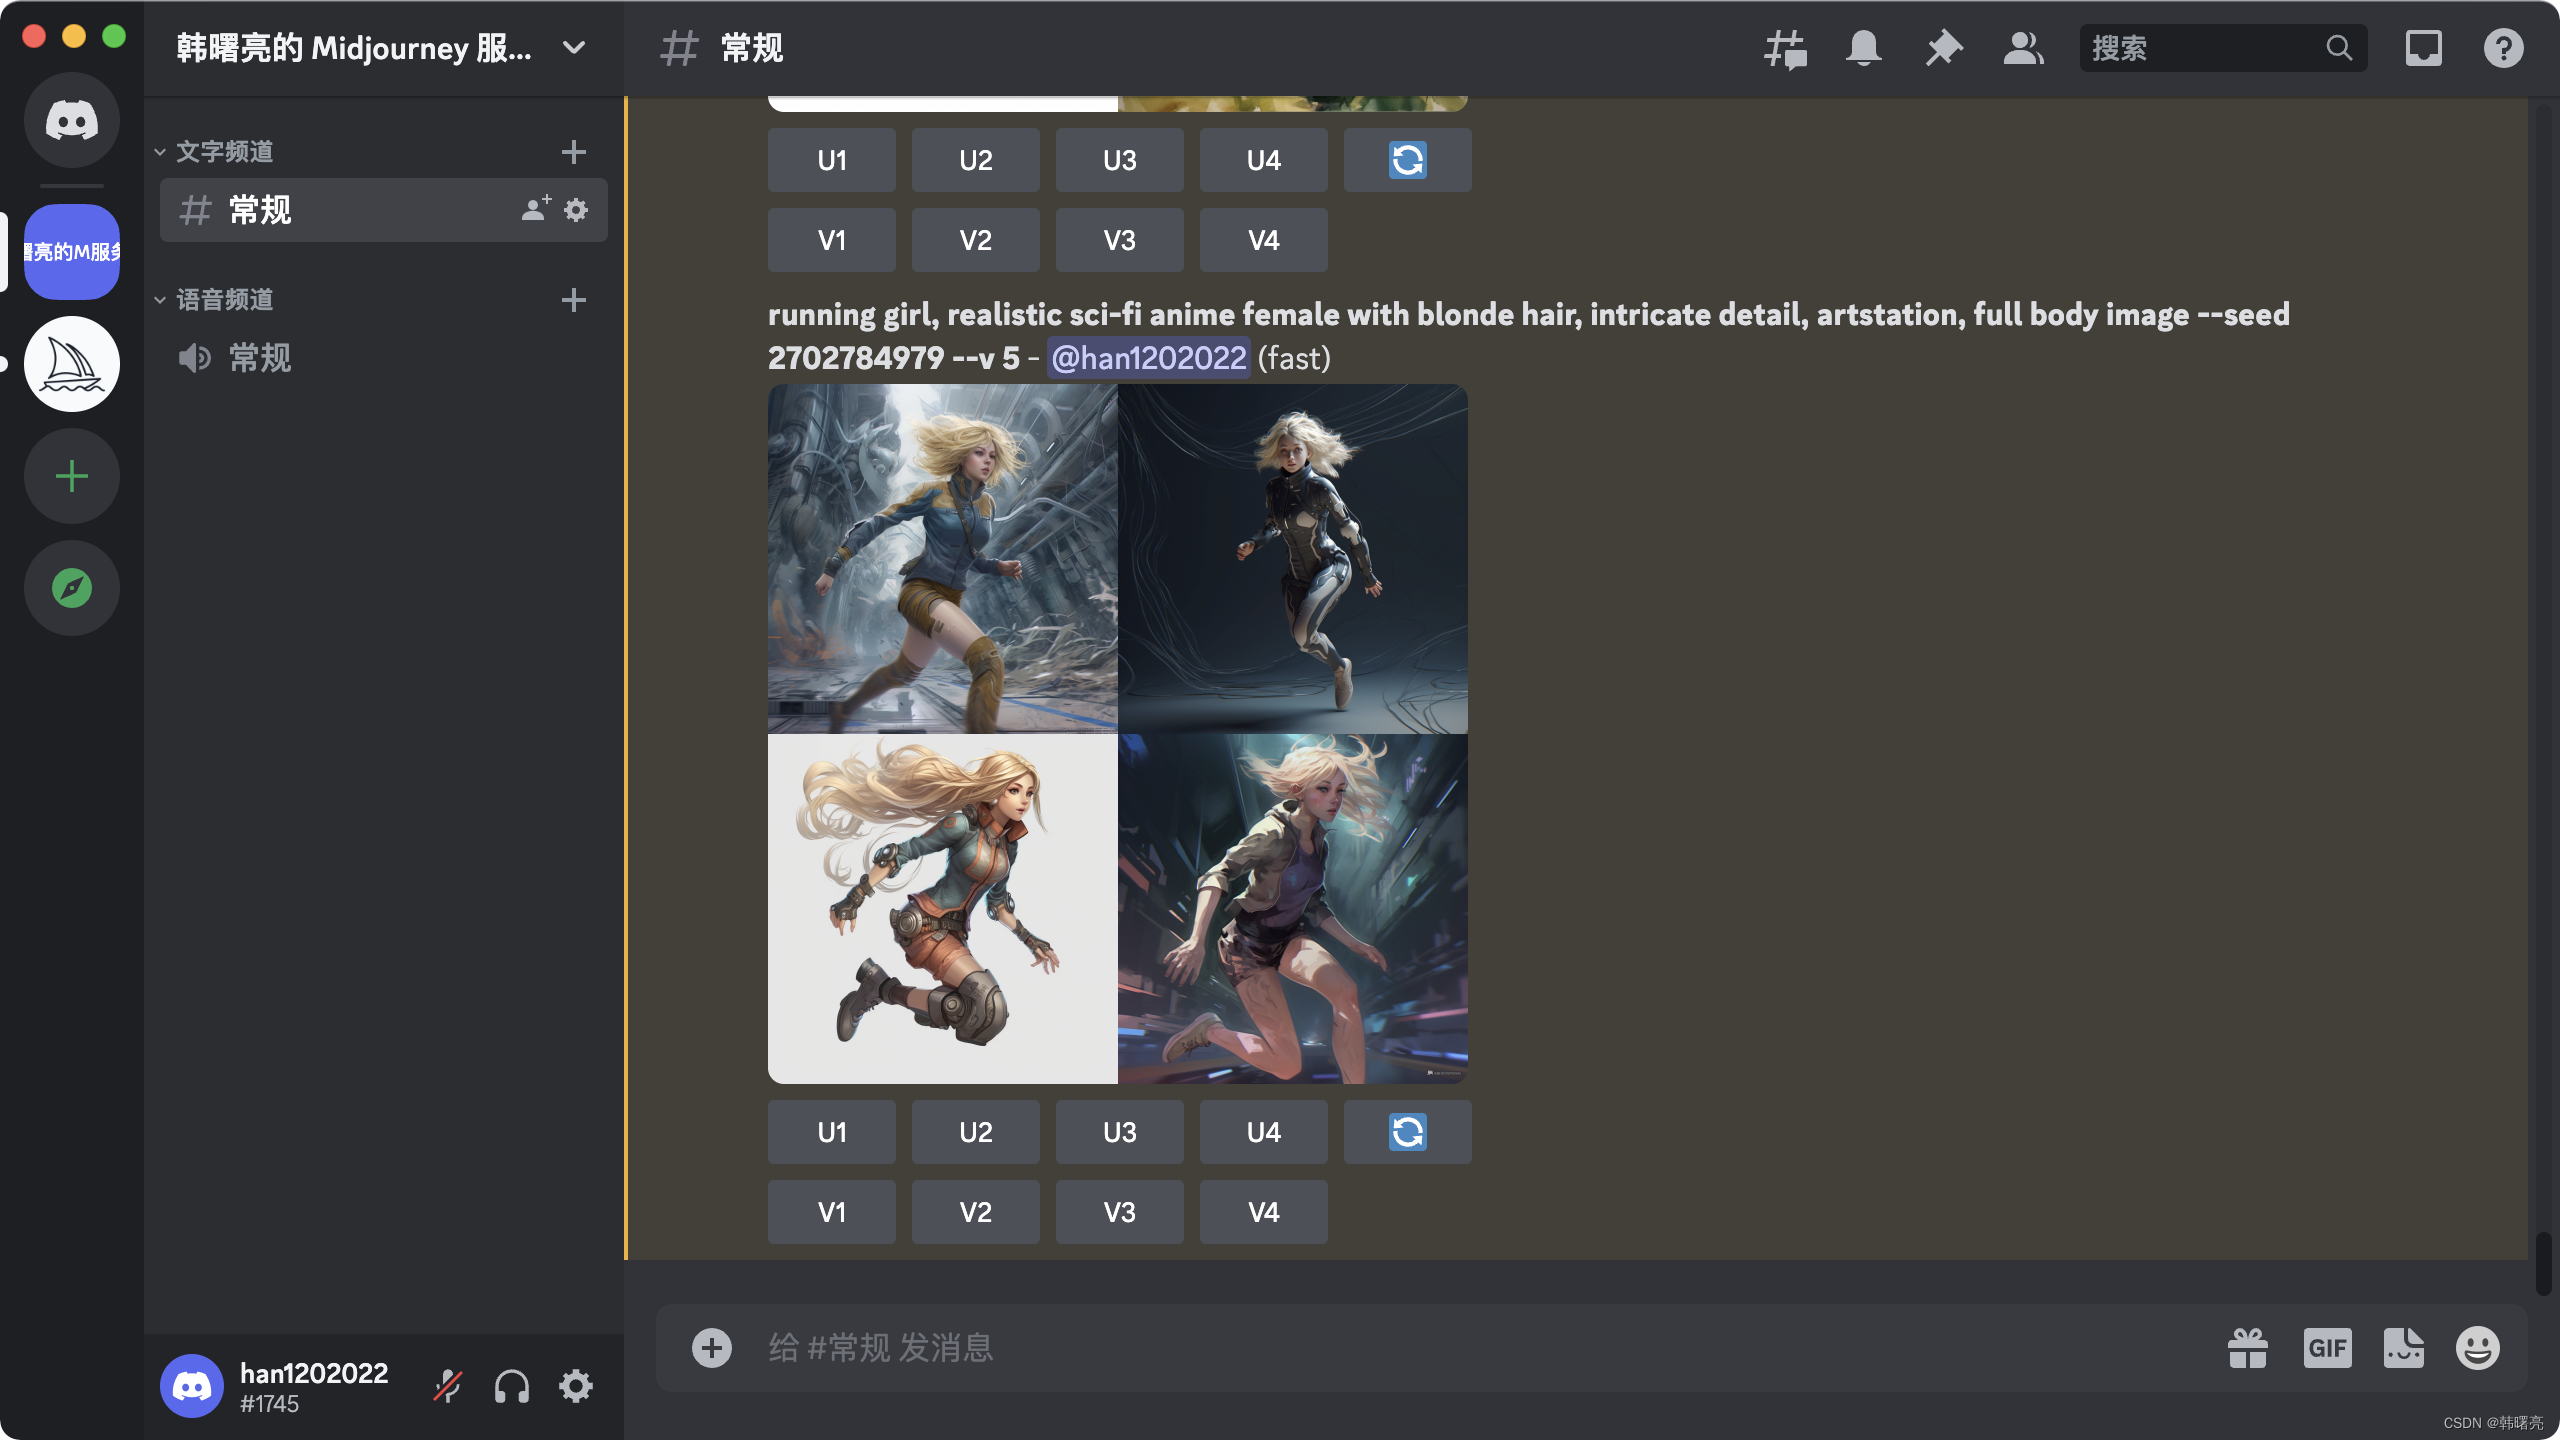Screen dimensions: 2560x1440
Task: Click V4 under the running girl images
Action: 1263,1212
